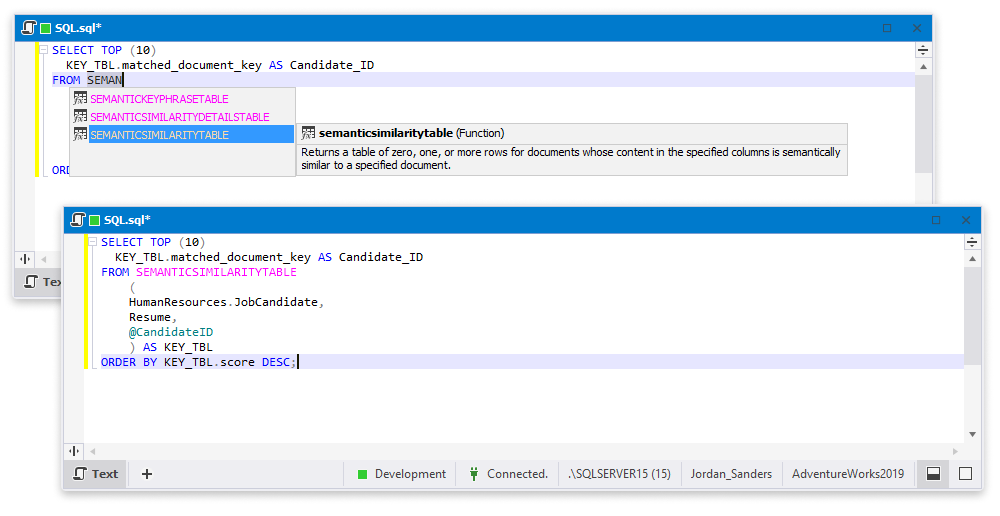Click the front window's vertical scrollbar thumb
Screen dimensions: 1000x516
pos(972,316)
